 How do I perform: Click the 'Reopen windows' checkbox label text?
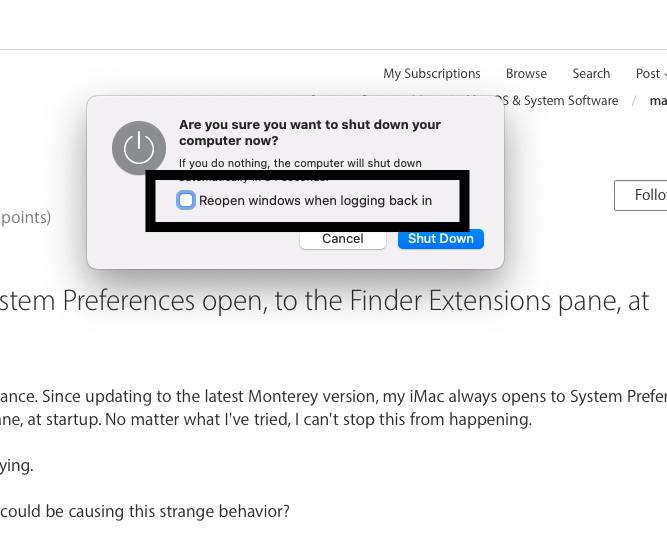[x=315, y=200]
